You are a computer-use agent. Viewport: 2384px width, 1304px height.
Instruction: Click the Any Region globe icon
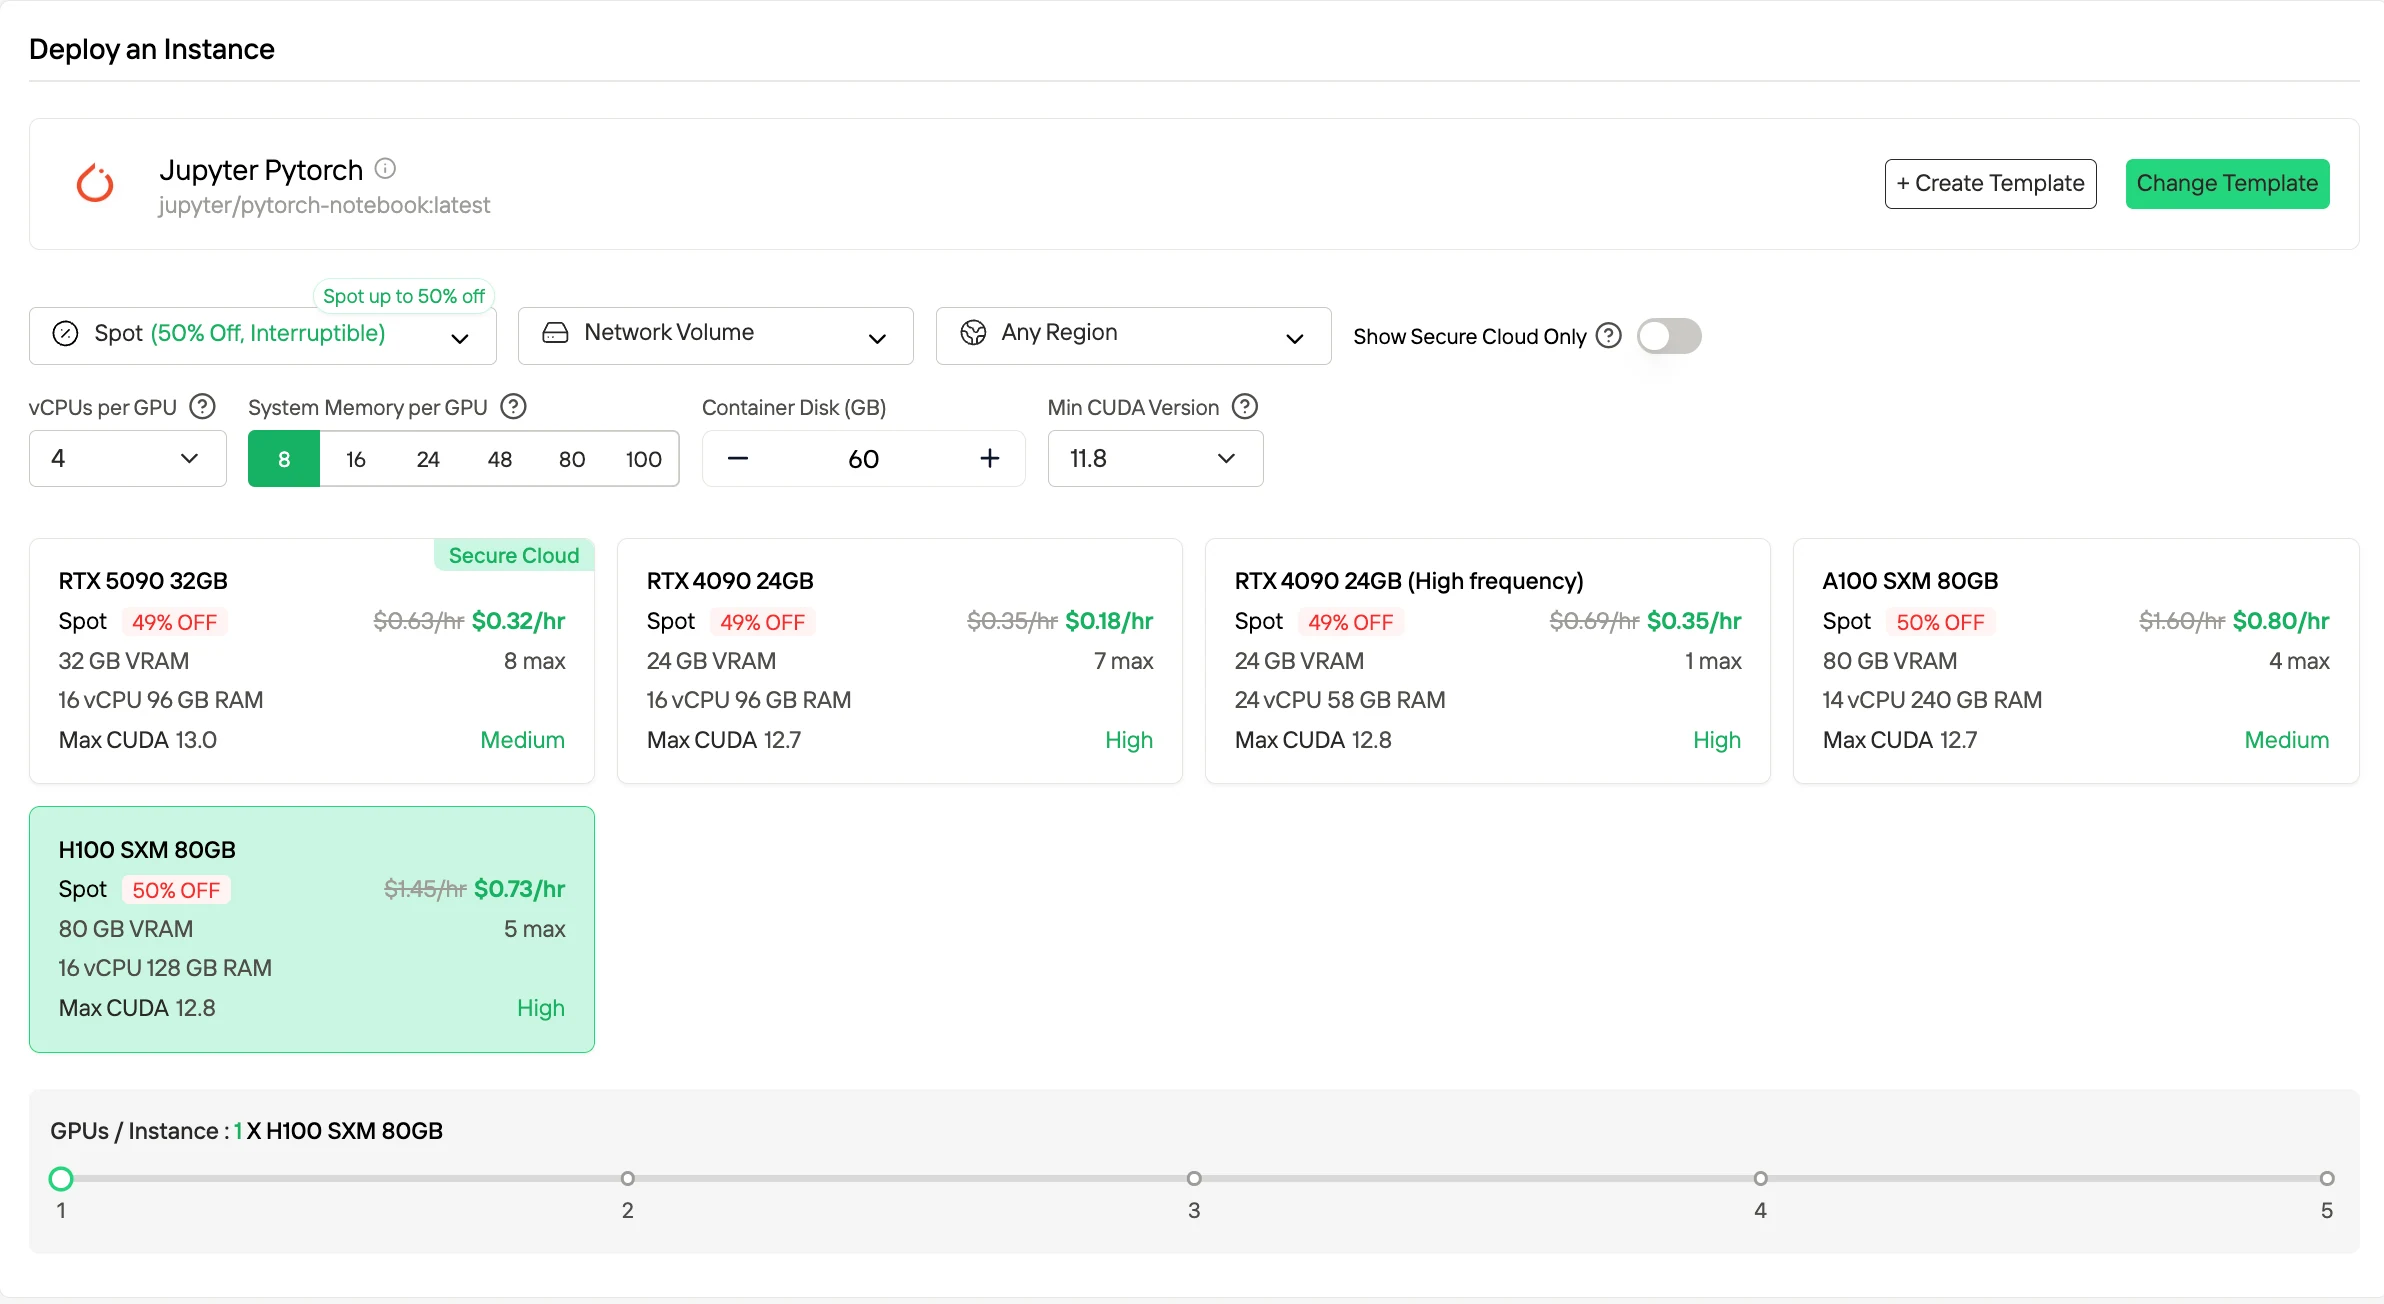coord(973,333)
